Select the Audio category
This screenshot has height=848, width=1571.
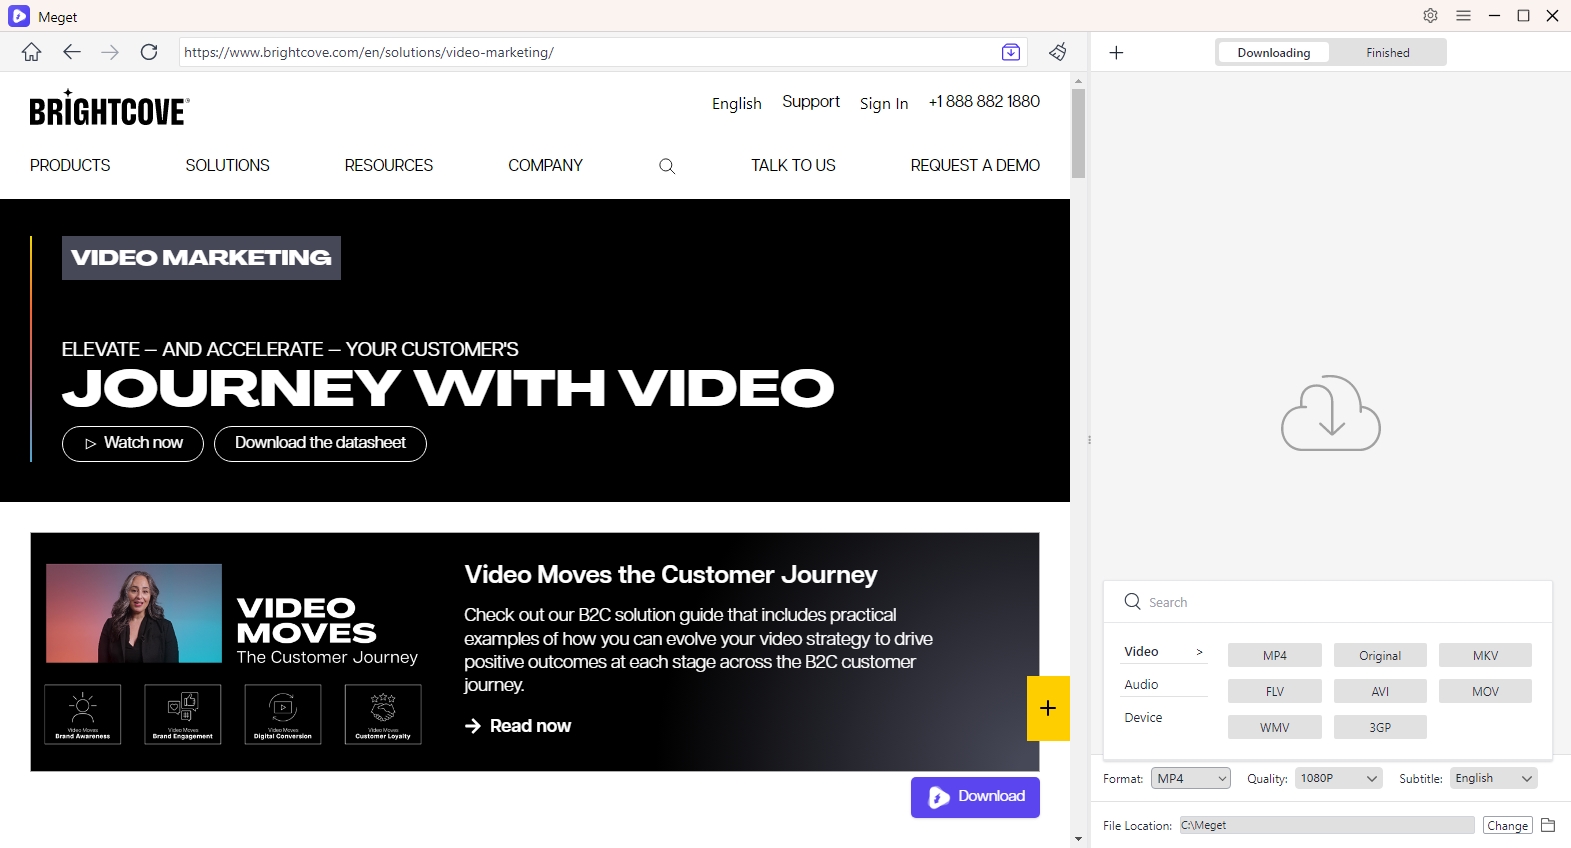[1141, 684]
